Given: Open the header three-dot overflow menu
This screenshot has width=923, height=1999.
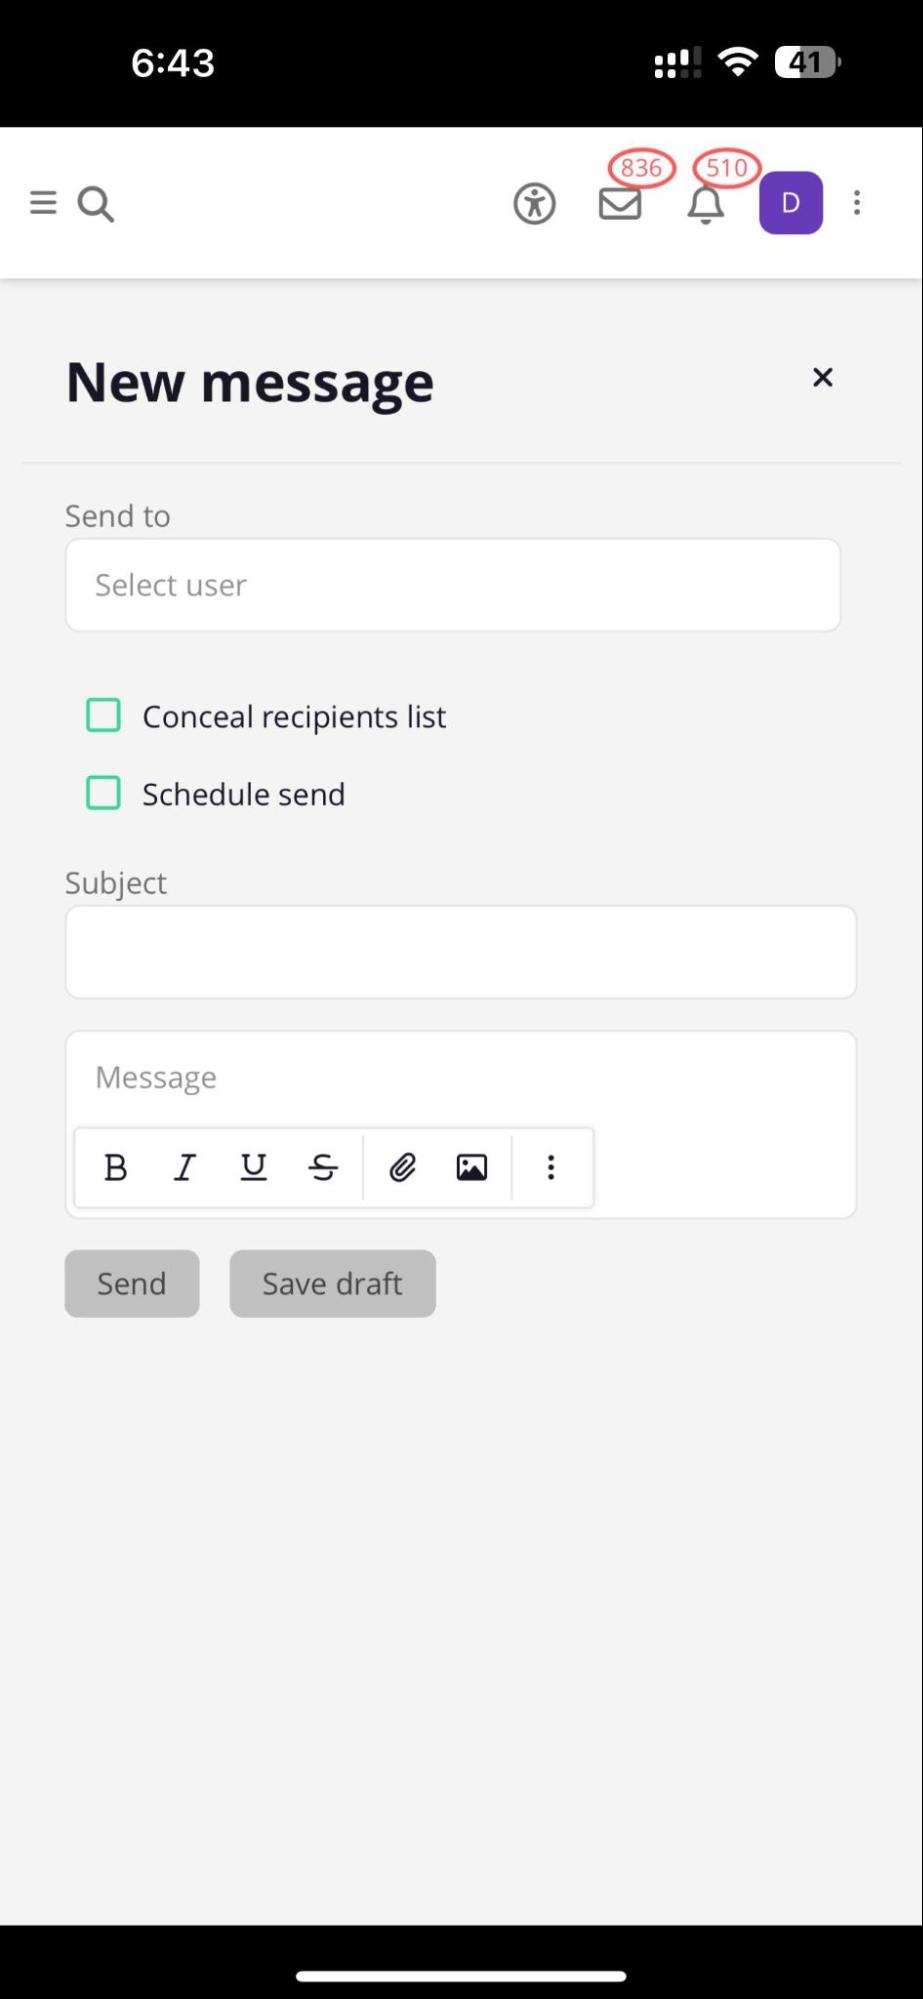Looking at the screenshot, I should point(857,203).
